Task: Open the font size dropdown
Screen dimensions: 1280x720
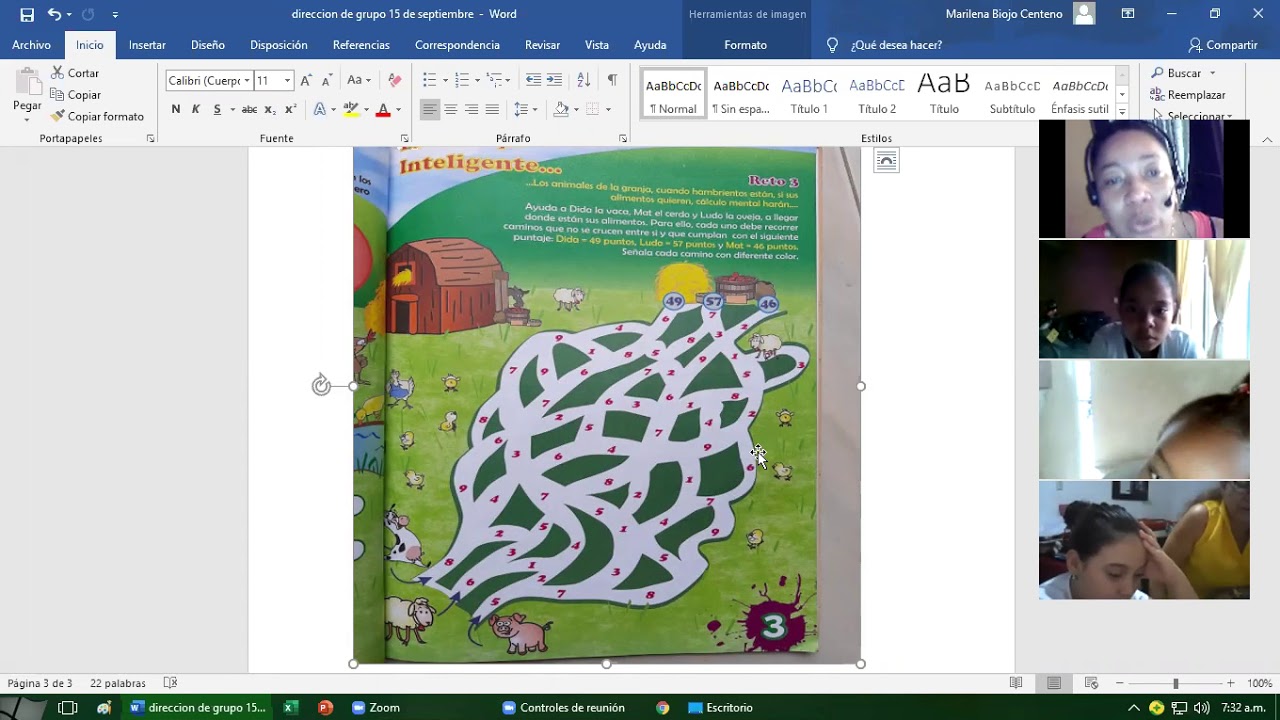Action: [287, 80]
